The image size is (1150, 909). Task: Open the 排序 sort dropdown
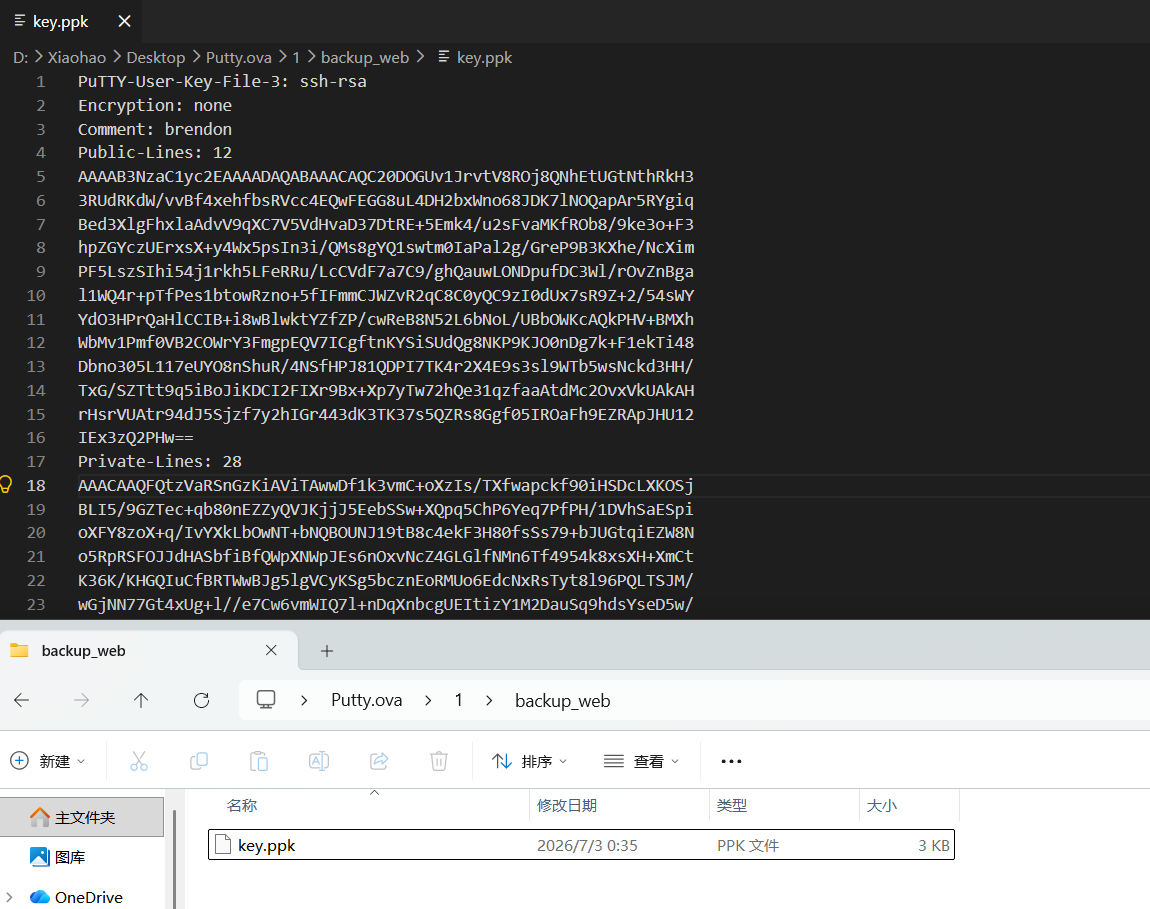[x=530, y=761]
